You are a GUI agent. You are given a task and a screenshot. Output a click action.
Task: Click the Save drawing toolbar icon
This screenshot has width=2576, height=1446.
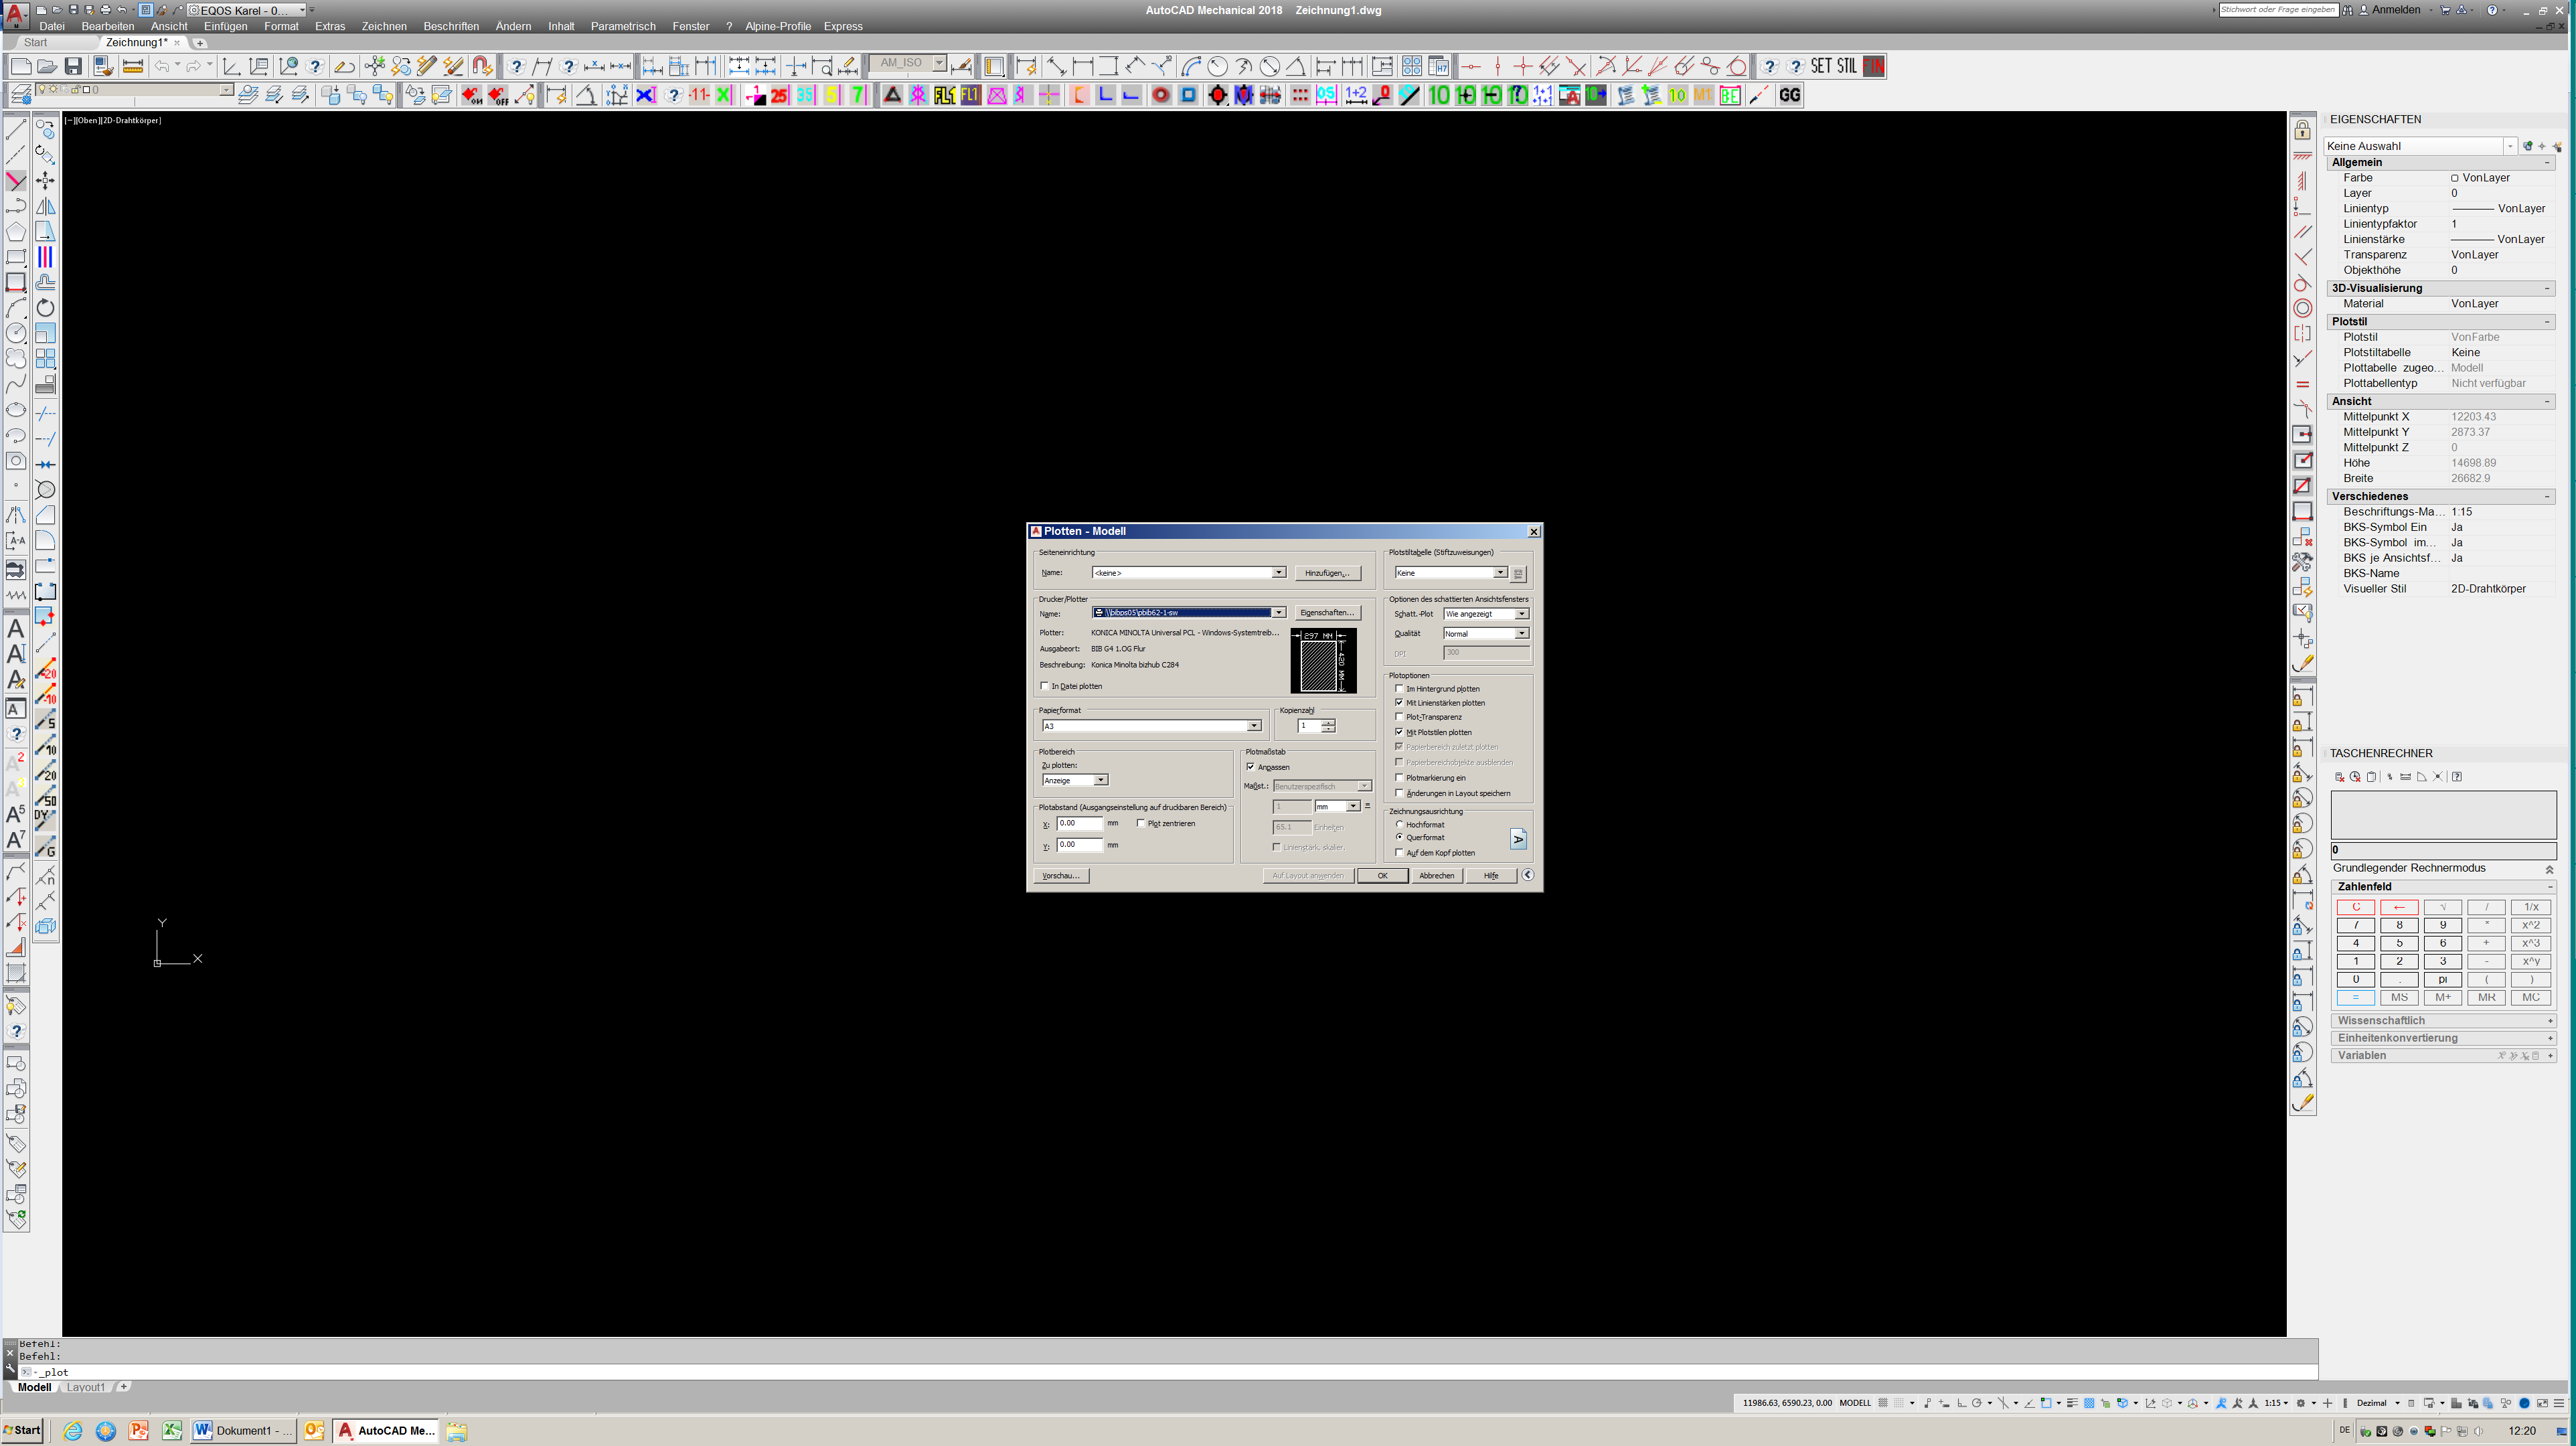(73, 66)
